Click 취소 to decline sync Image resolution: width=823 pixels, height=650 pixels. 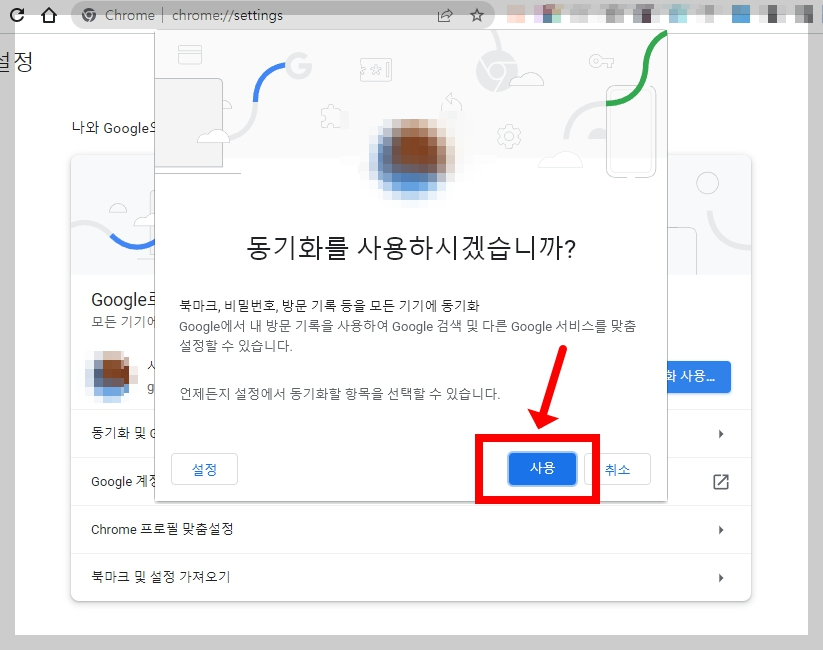click(x=618, y=468)
